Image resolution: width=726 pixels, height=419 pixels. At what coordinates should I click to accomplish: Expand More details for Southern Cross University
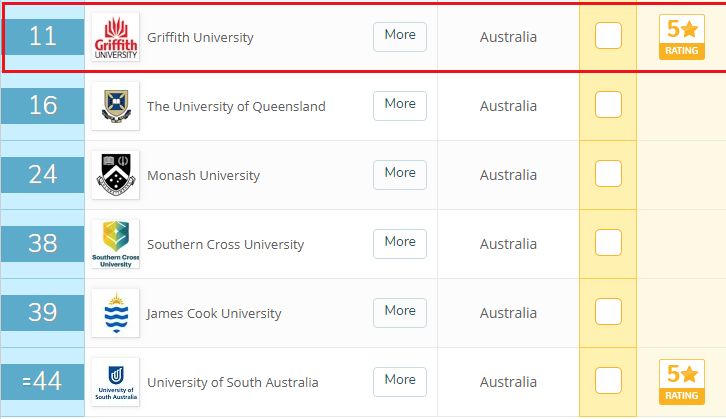click(400, 244)
